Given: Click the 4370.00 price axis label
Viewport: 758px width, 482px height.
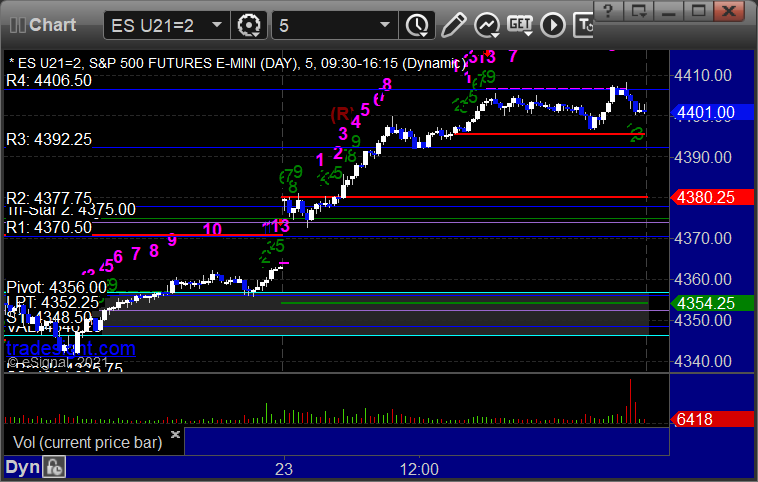Looking at the screenshot, I should coord(703,238).
